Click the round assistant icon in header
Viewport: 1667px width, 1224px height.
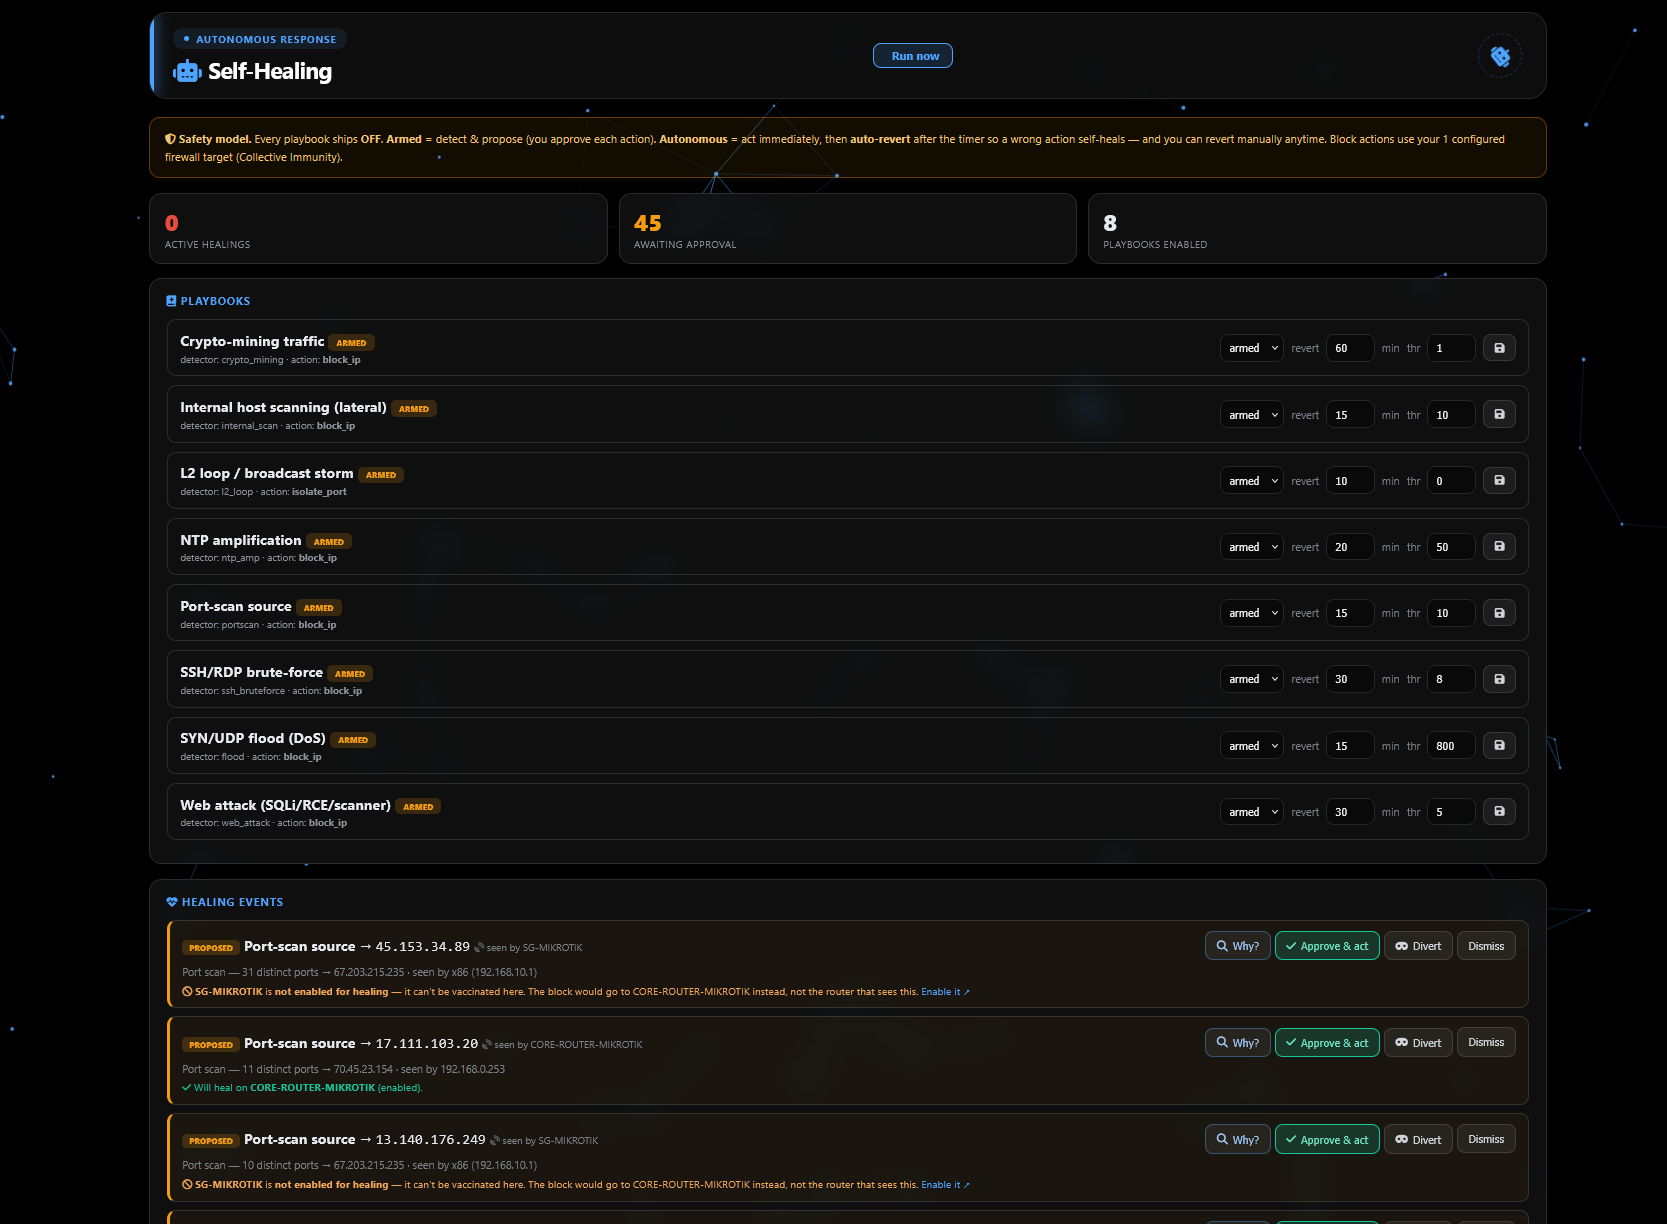(x=1500, y=56)
